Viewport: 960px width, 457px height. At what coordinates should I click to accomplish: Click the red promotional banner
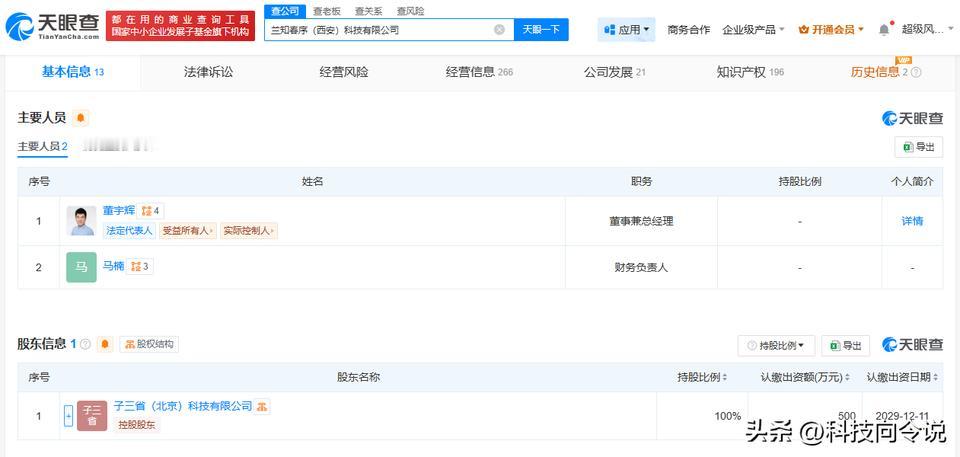tap(181, 26)
